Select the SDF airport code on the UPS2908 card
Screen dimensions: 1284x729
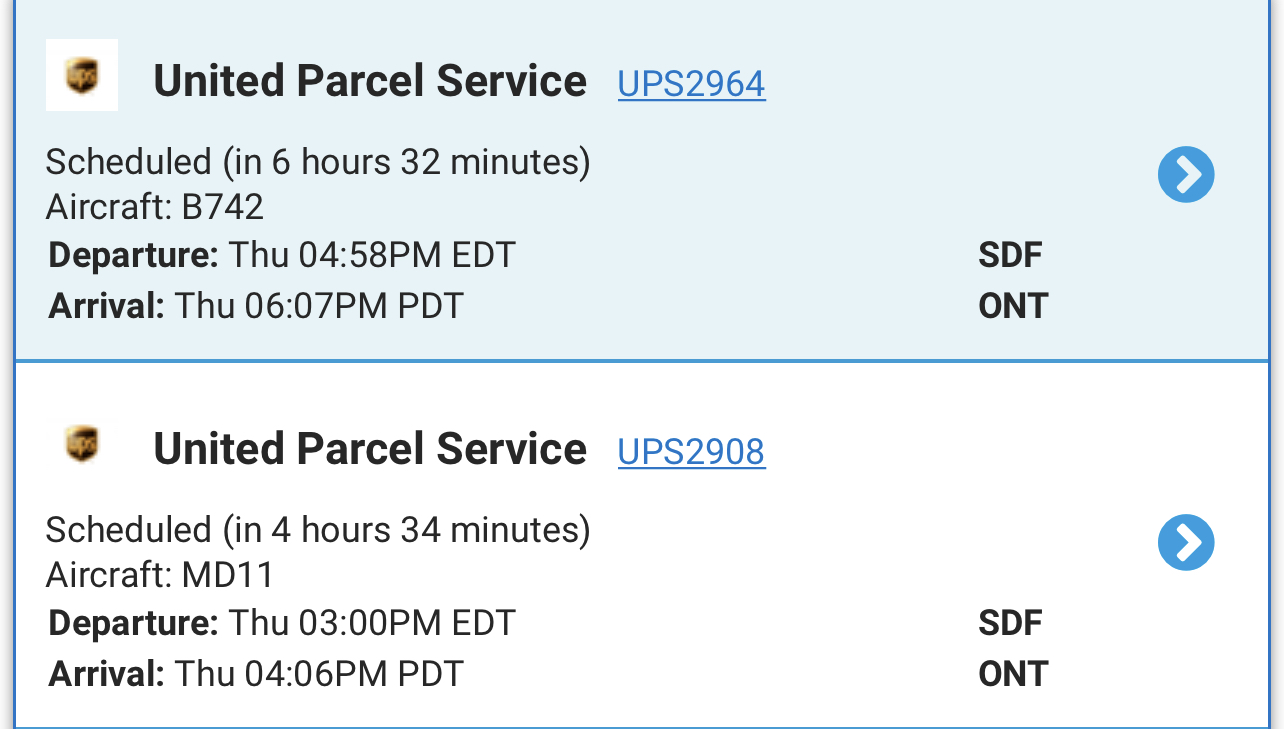point(1010,624)
